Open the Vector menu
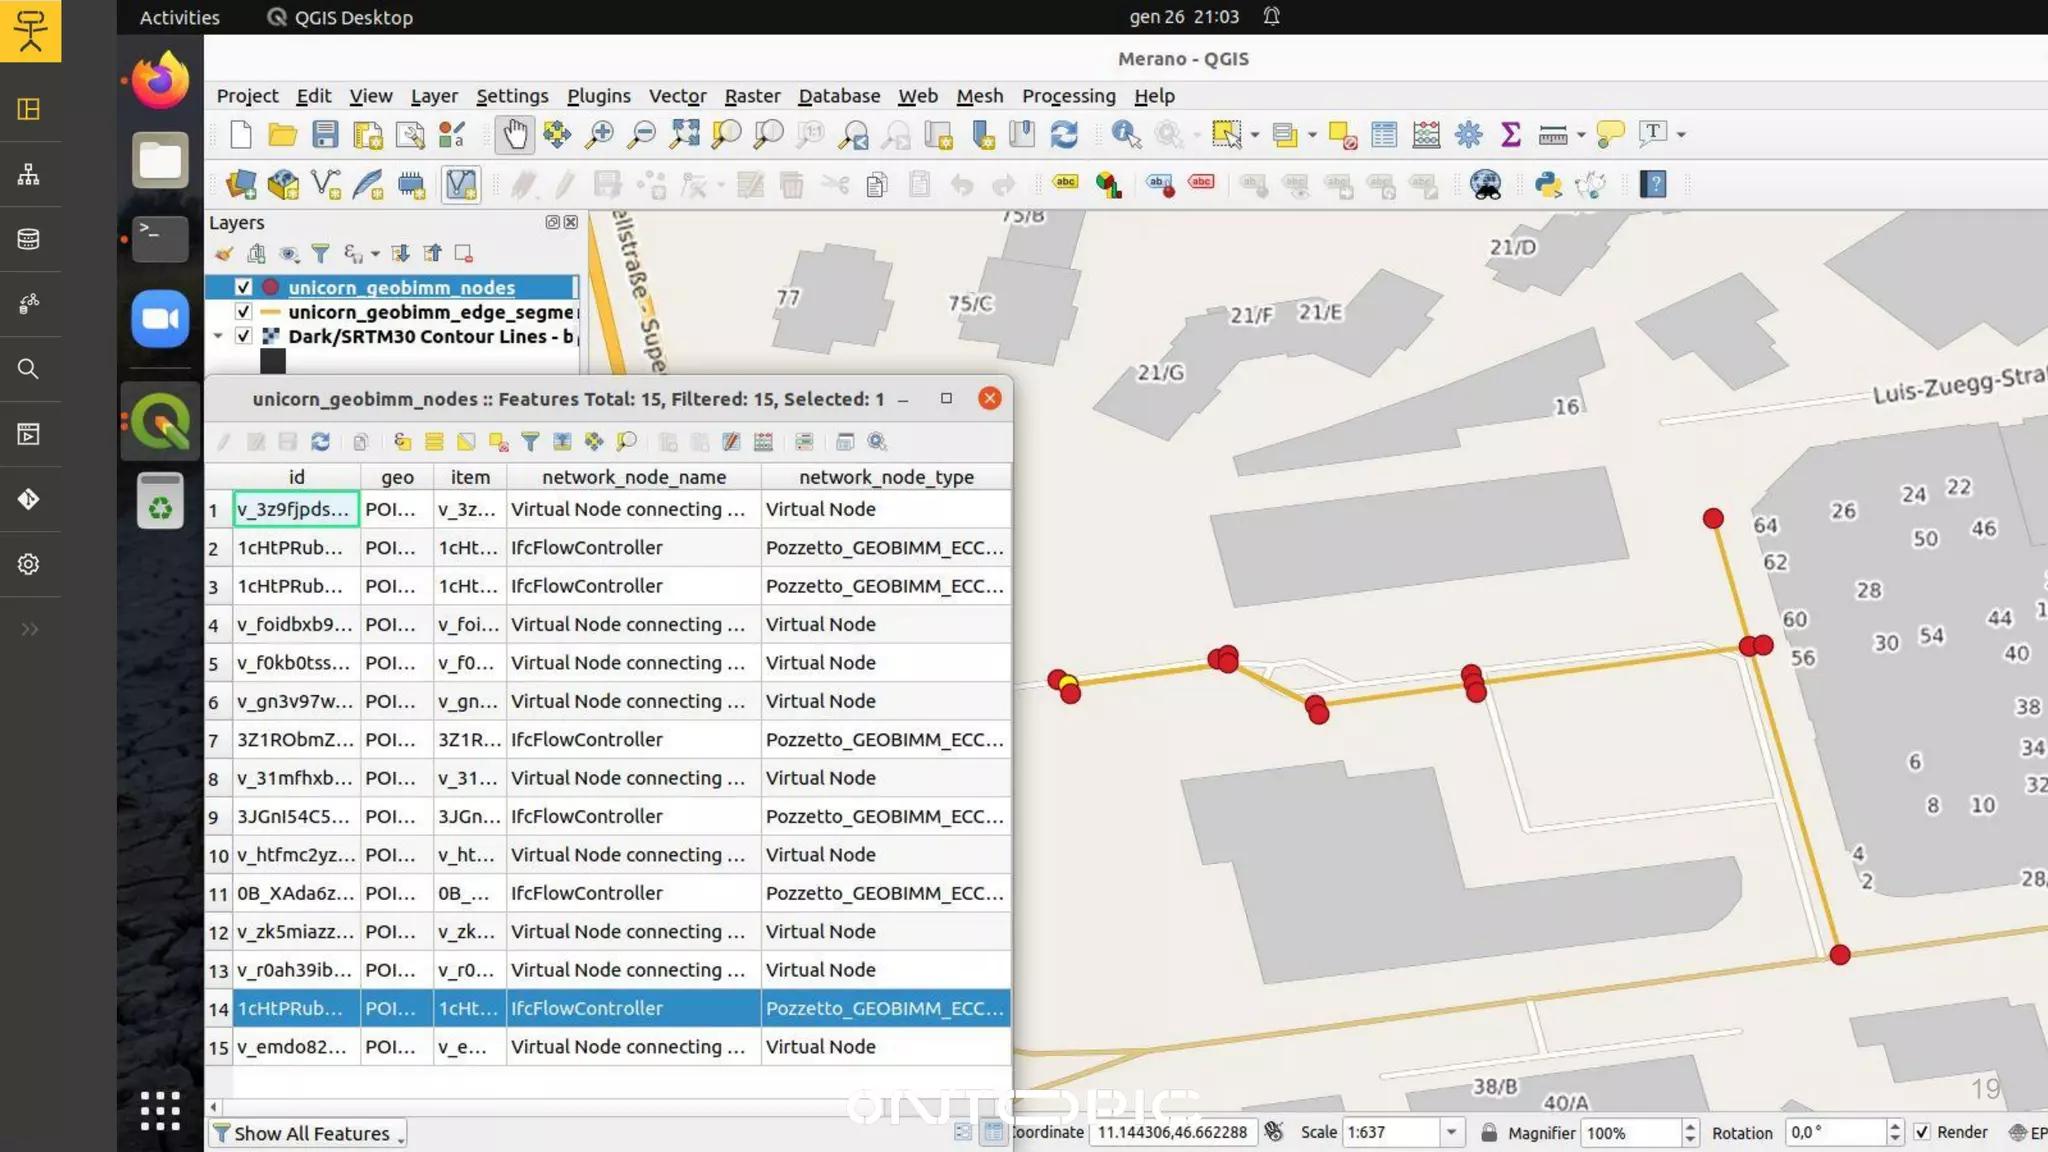The image size is (2048, 1152). [677, 96]
